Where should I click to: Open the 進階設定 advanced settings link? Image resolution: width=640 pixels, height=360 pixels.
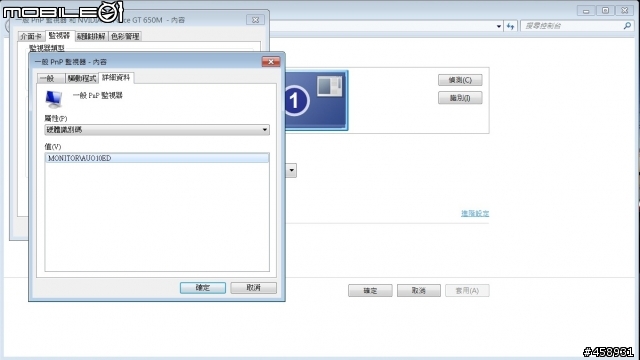tap(475, 213)
